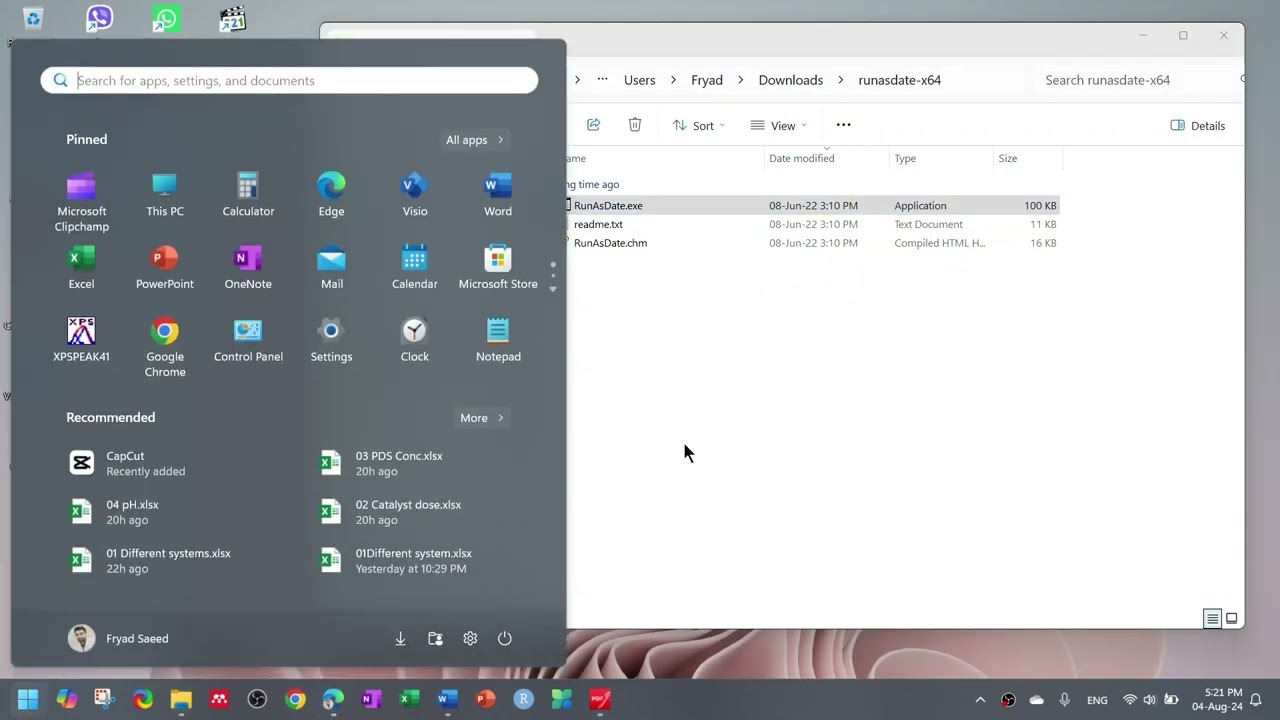The width and height of the screenshot is (1280, 720).
Task: Open Snipping Tool on the taskbar
Action: [105, 700]
